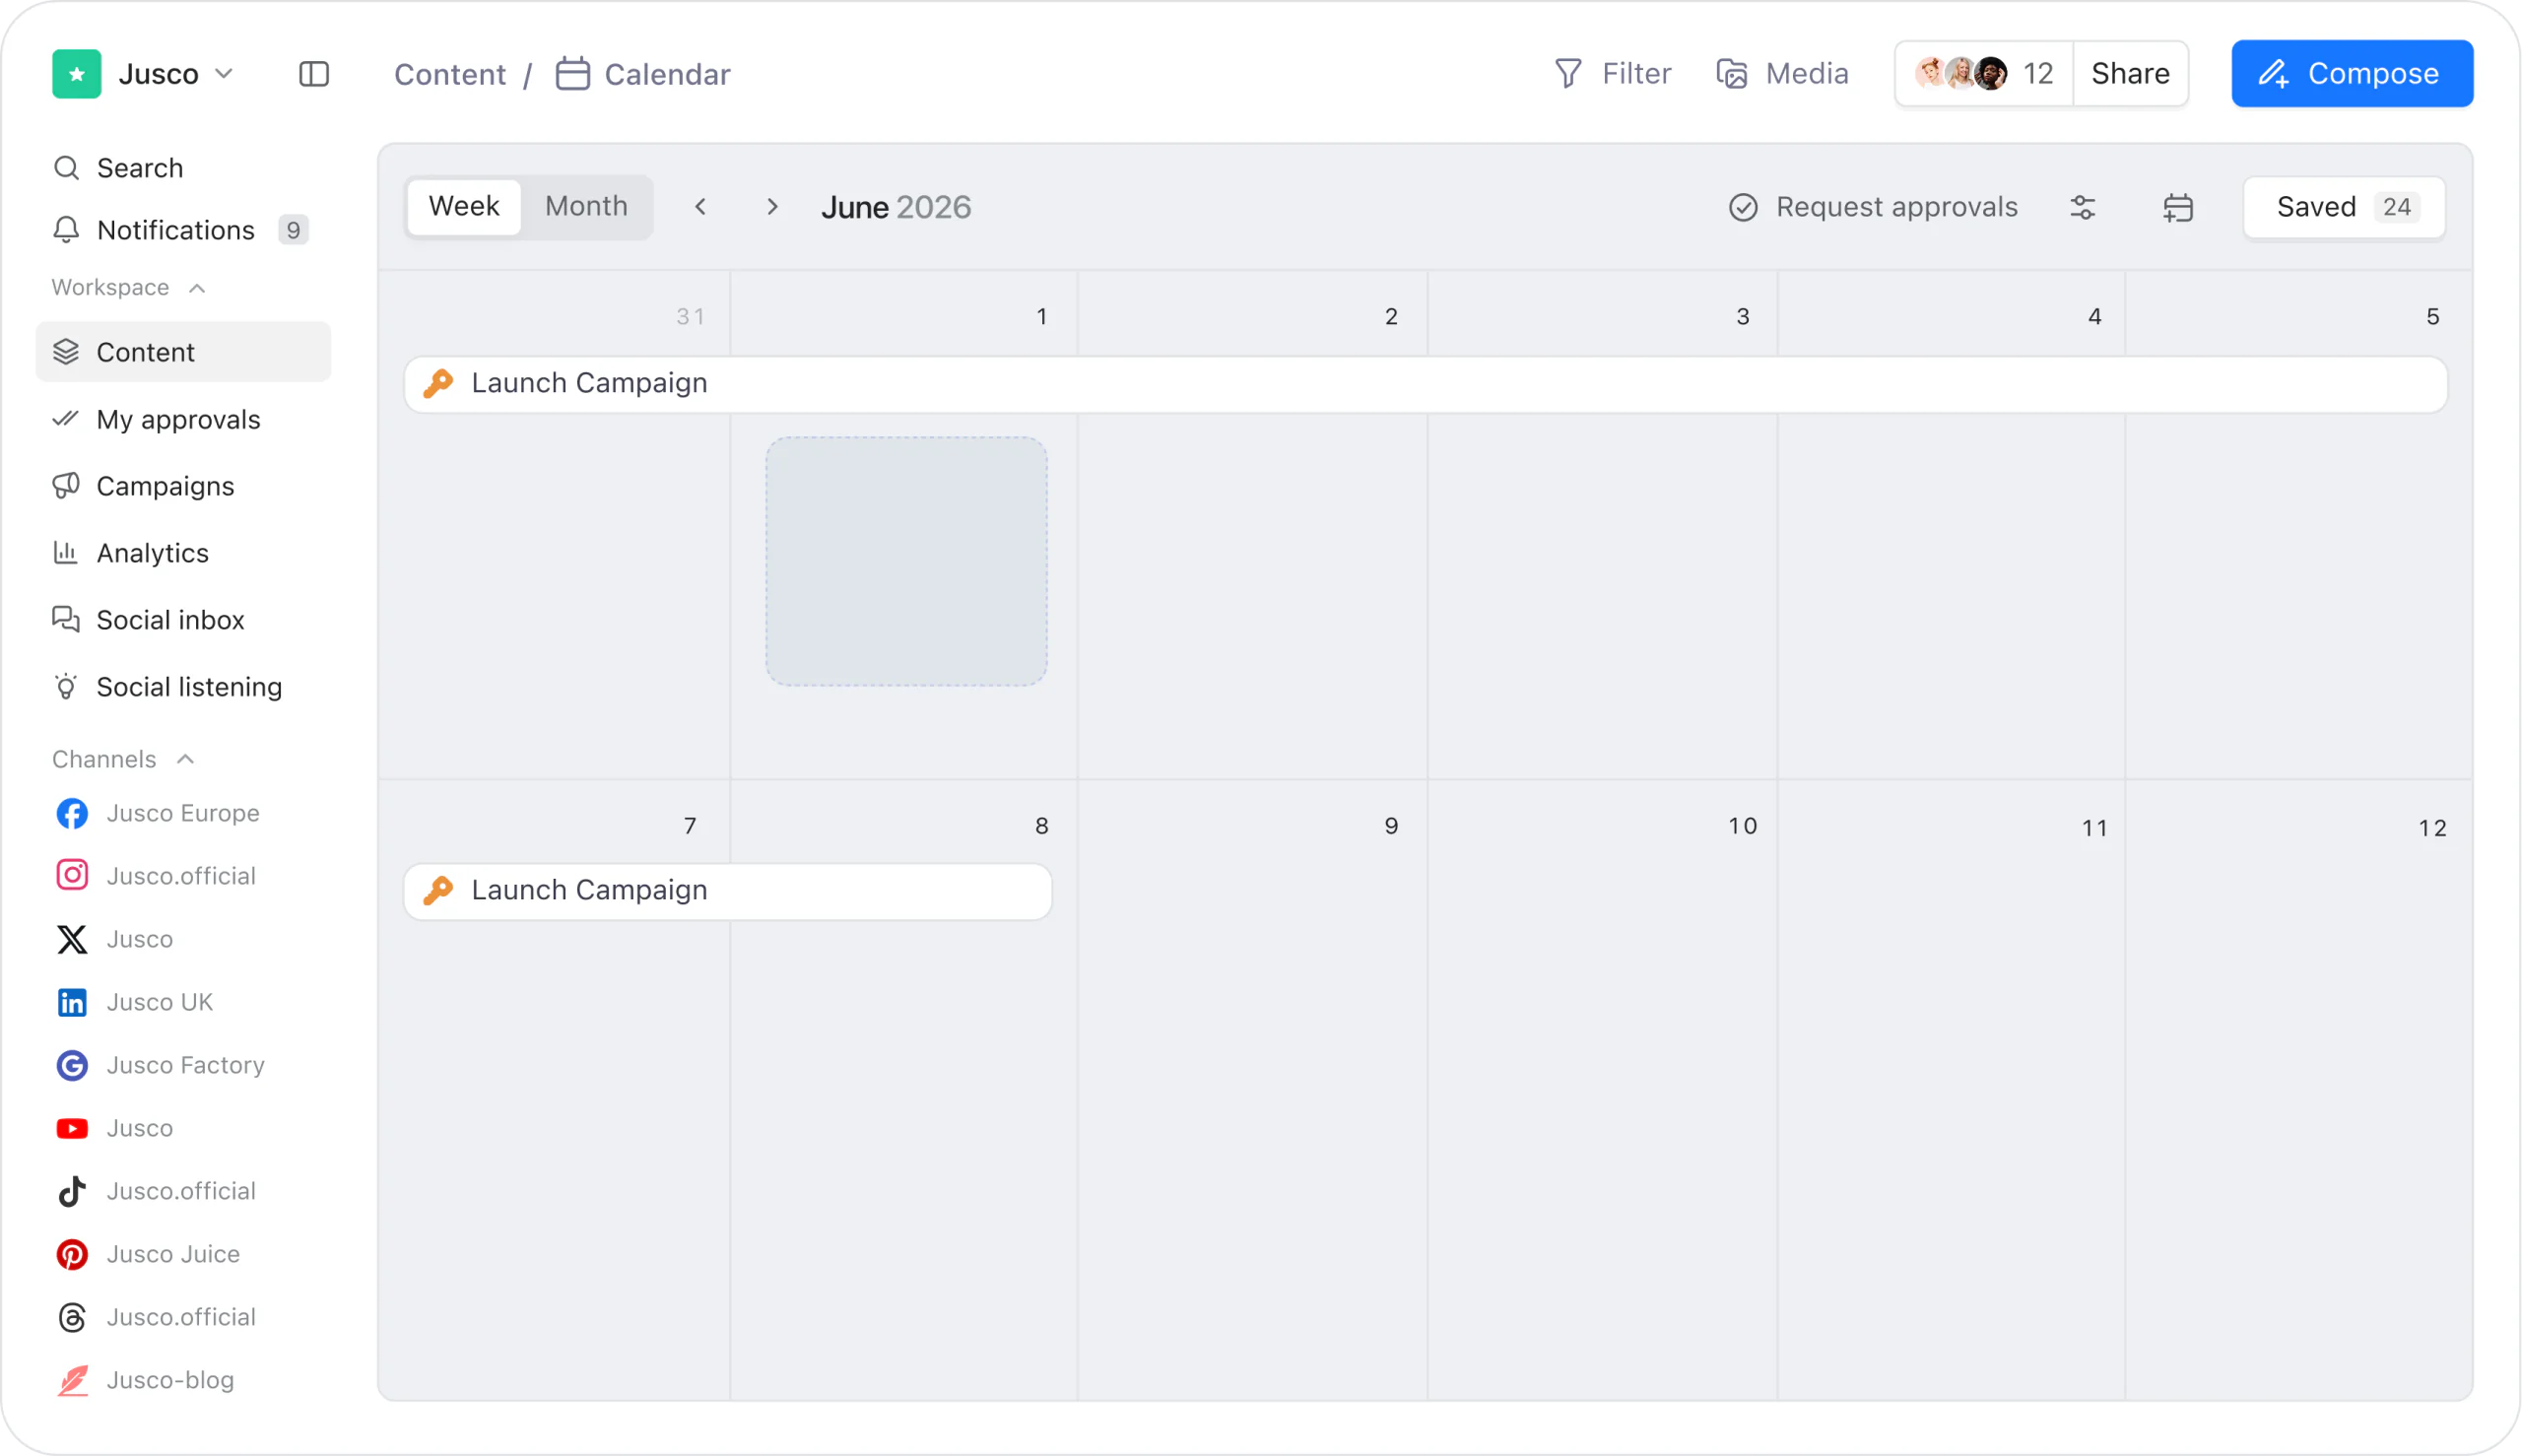Image resolution: width=2522 pixels, height=1456 pixels.
Task: Go to the next period arrow
Action: (772, 207)
